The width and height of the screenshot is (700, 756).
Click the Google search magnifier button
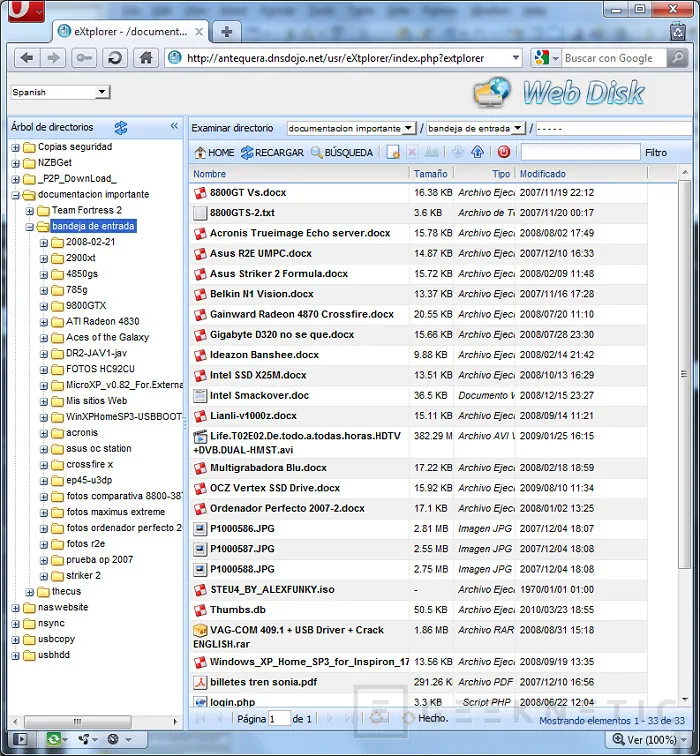[x=677, y=58]
